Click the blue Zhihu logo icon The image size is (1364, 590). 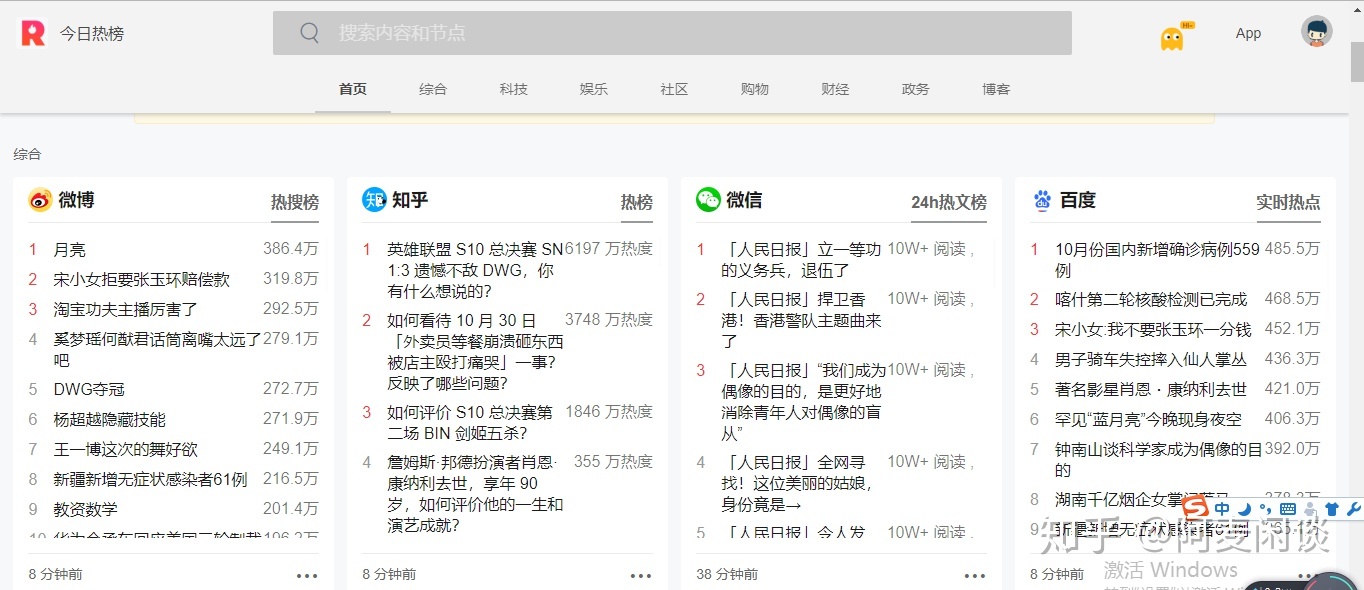[x=374, y=200]
